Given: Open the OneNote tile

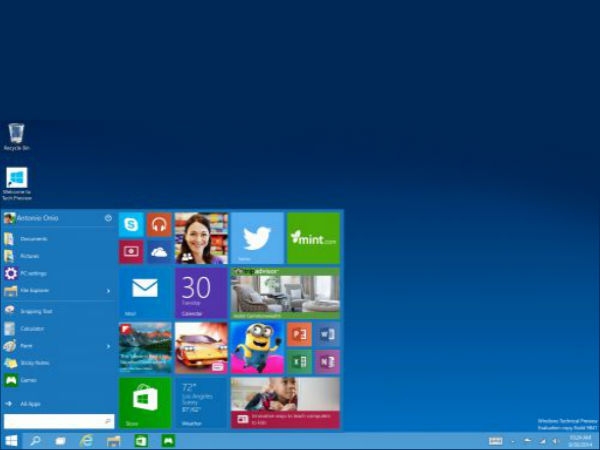Looking at the screenshot, I should tap(328, 362).
